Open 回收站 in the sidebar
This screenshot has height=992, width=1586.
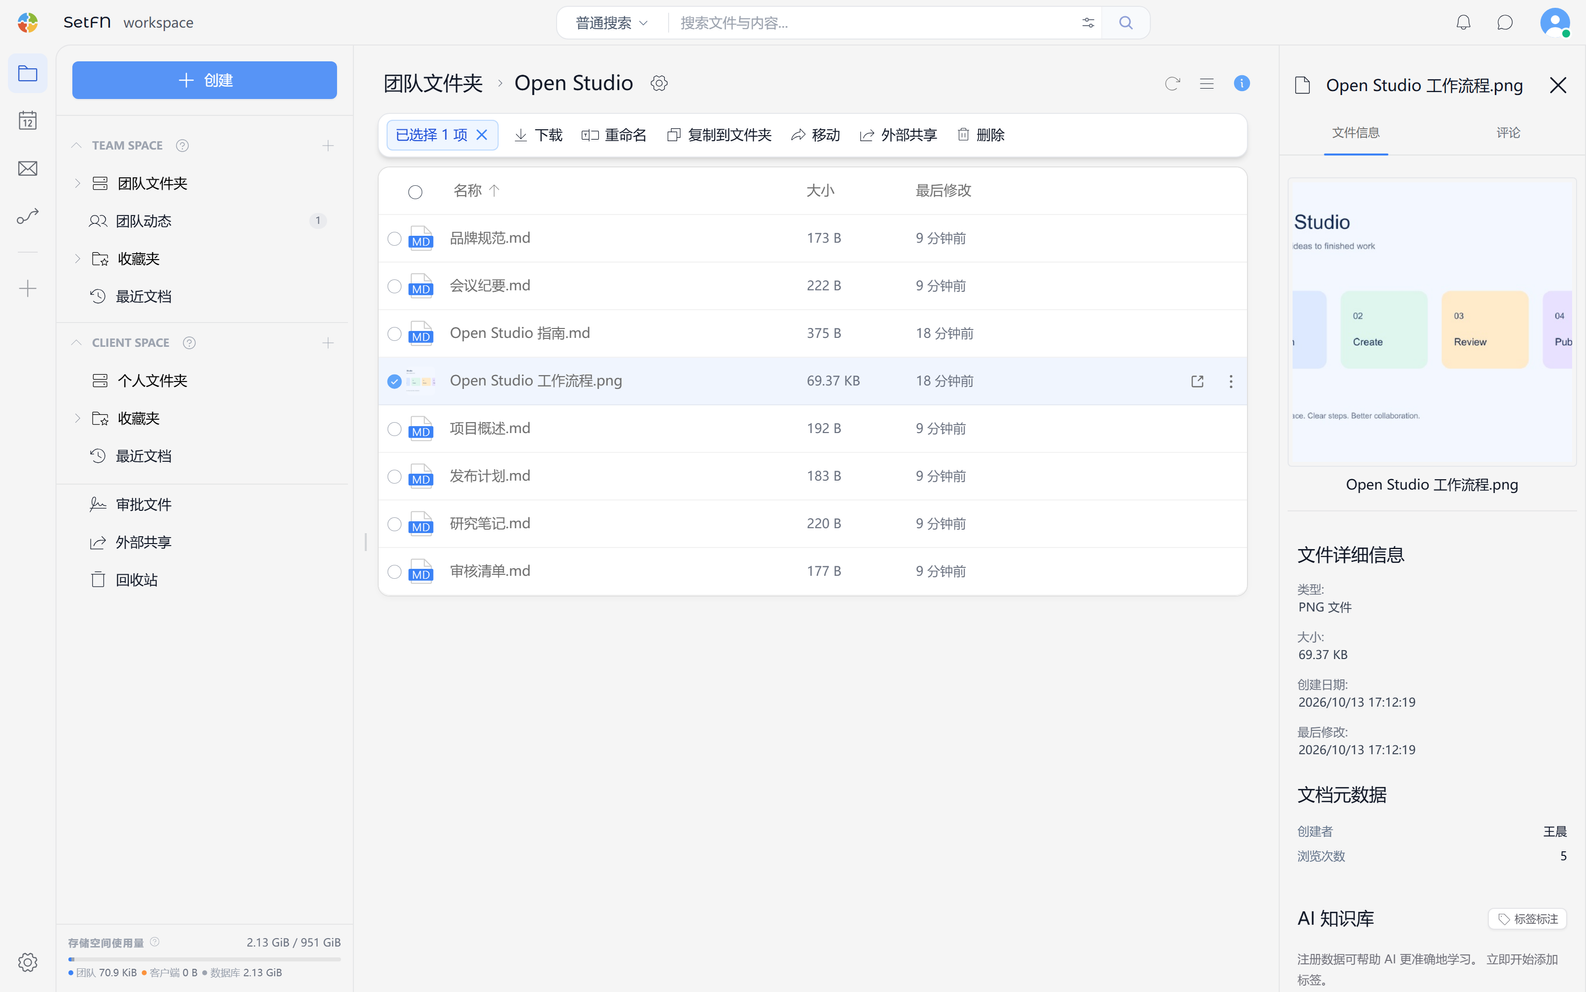[137, 580]
